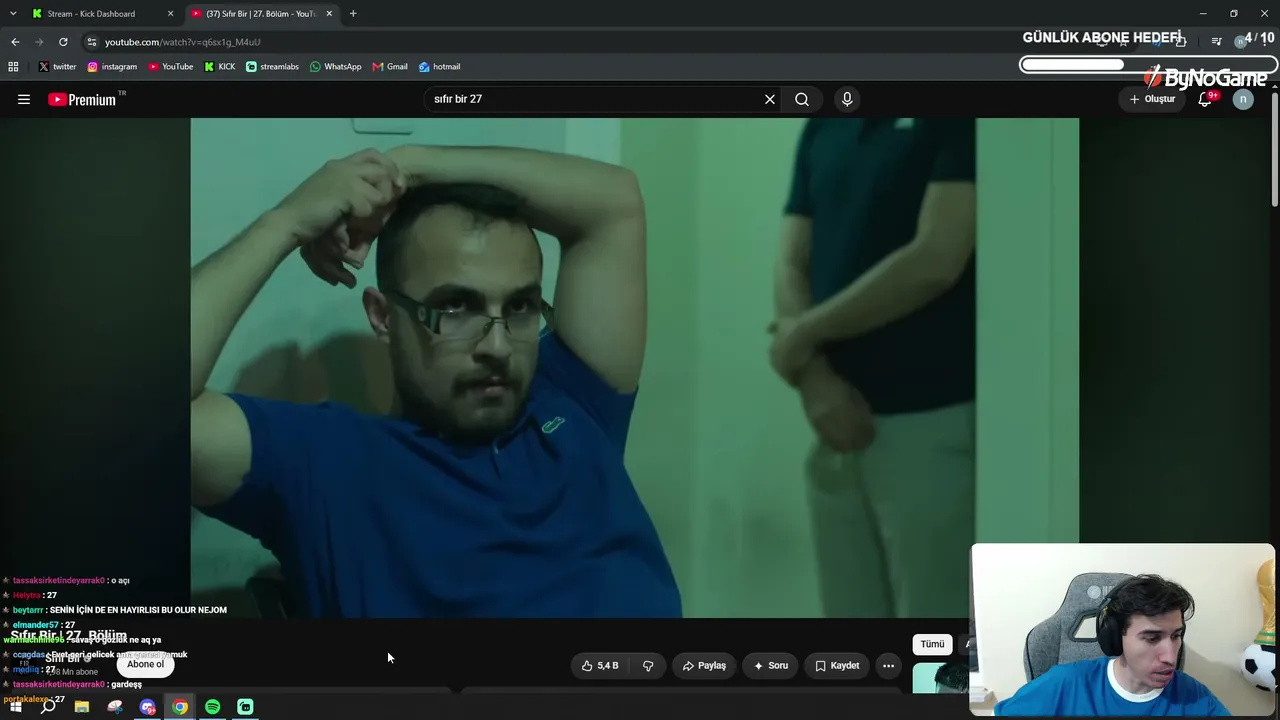1280x720 pixels.
Task: Expand the tab search dropdown arrow
Action: click(13, 14)
